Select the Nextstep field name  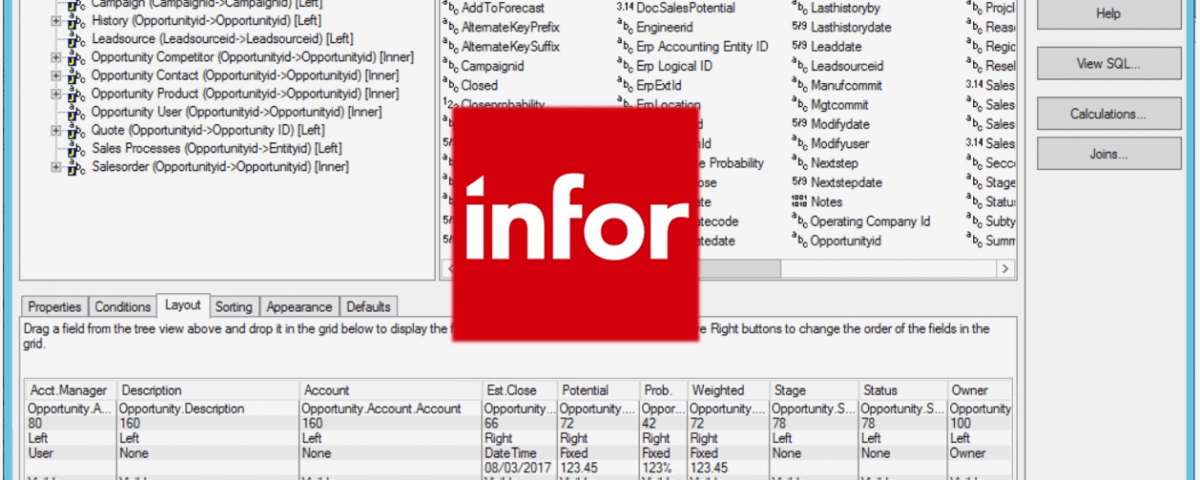point(834,163)
